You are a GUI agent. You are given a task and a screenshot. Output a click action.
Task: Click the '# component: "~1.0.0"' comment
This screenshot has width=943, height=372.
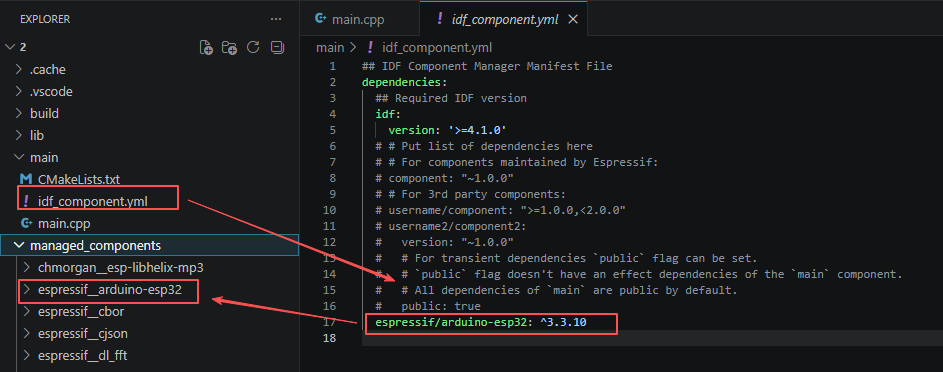444,178
